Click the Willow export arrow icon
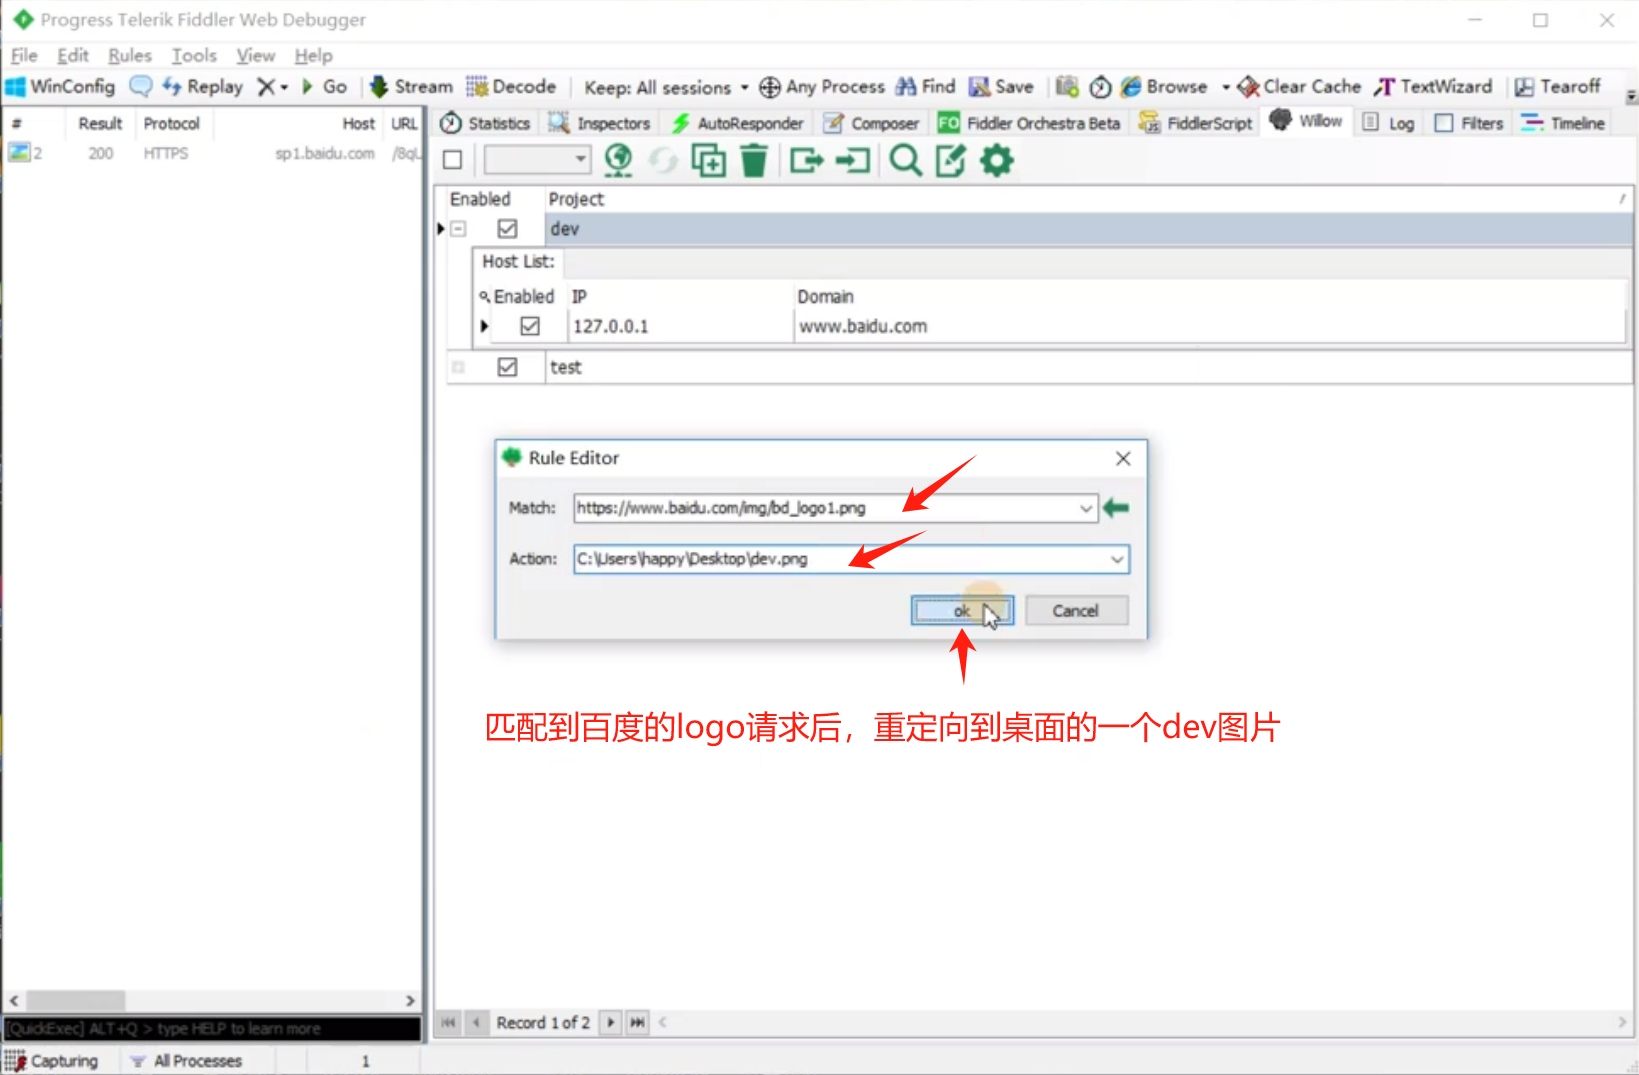The image size is (1639, 1075). (x=806, y=160)
